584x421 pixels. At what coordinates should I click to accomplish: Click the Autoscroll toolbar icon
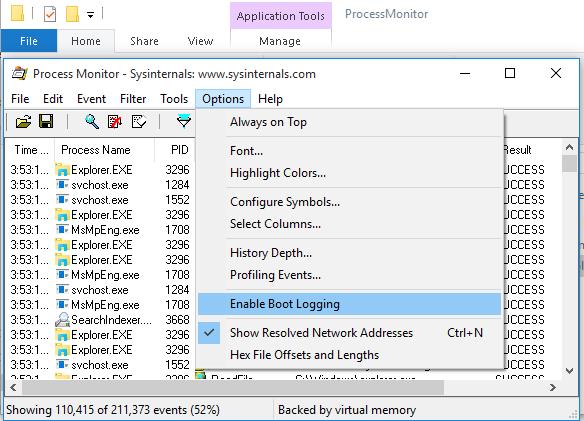(x=115, y=121)
